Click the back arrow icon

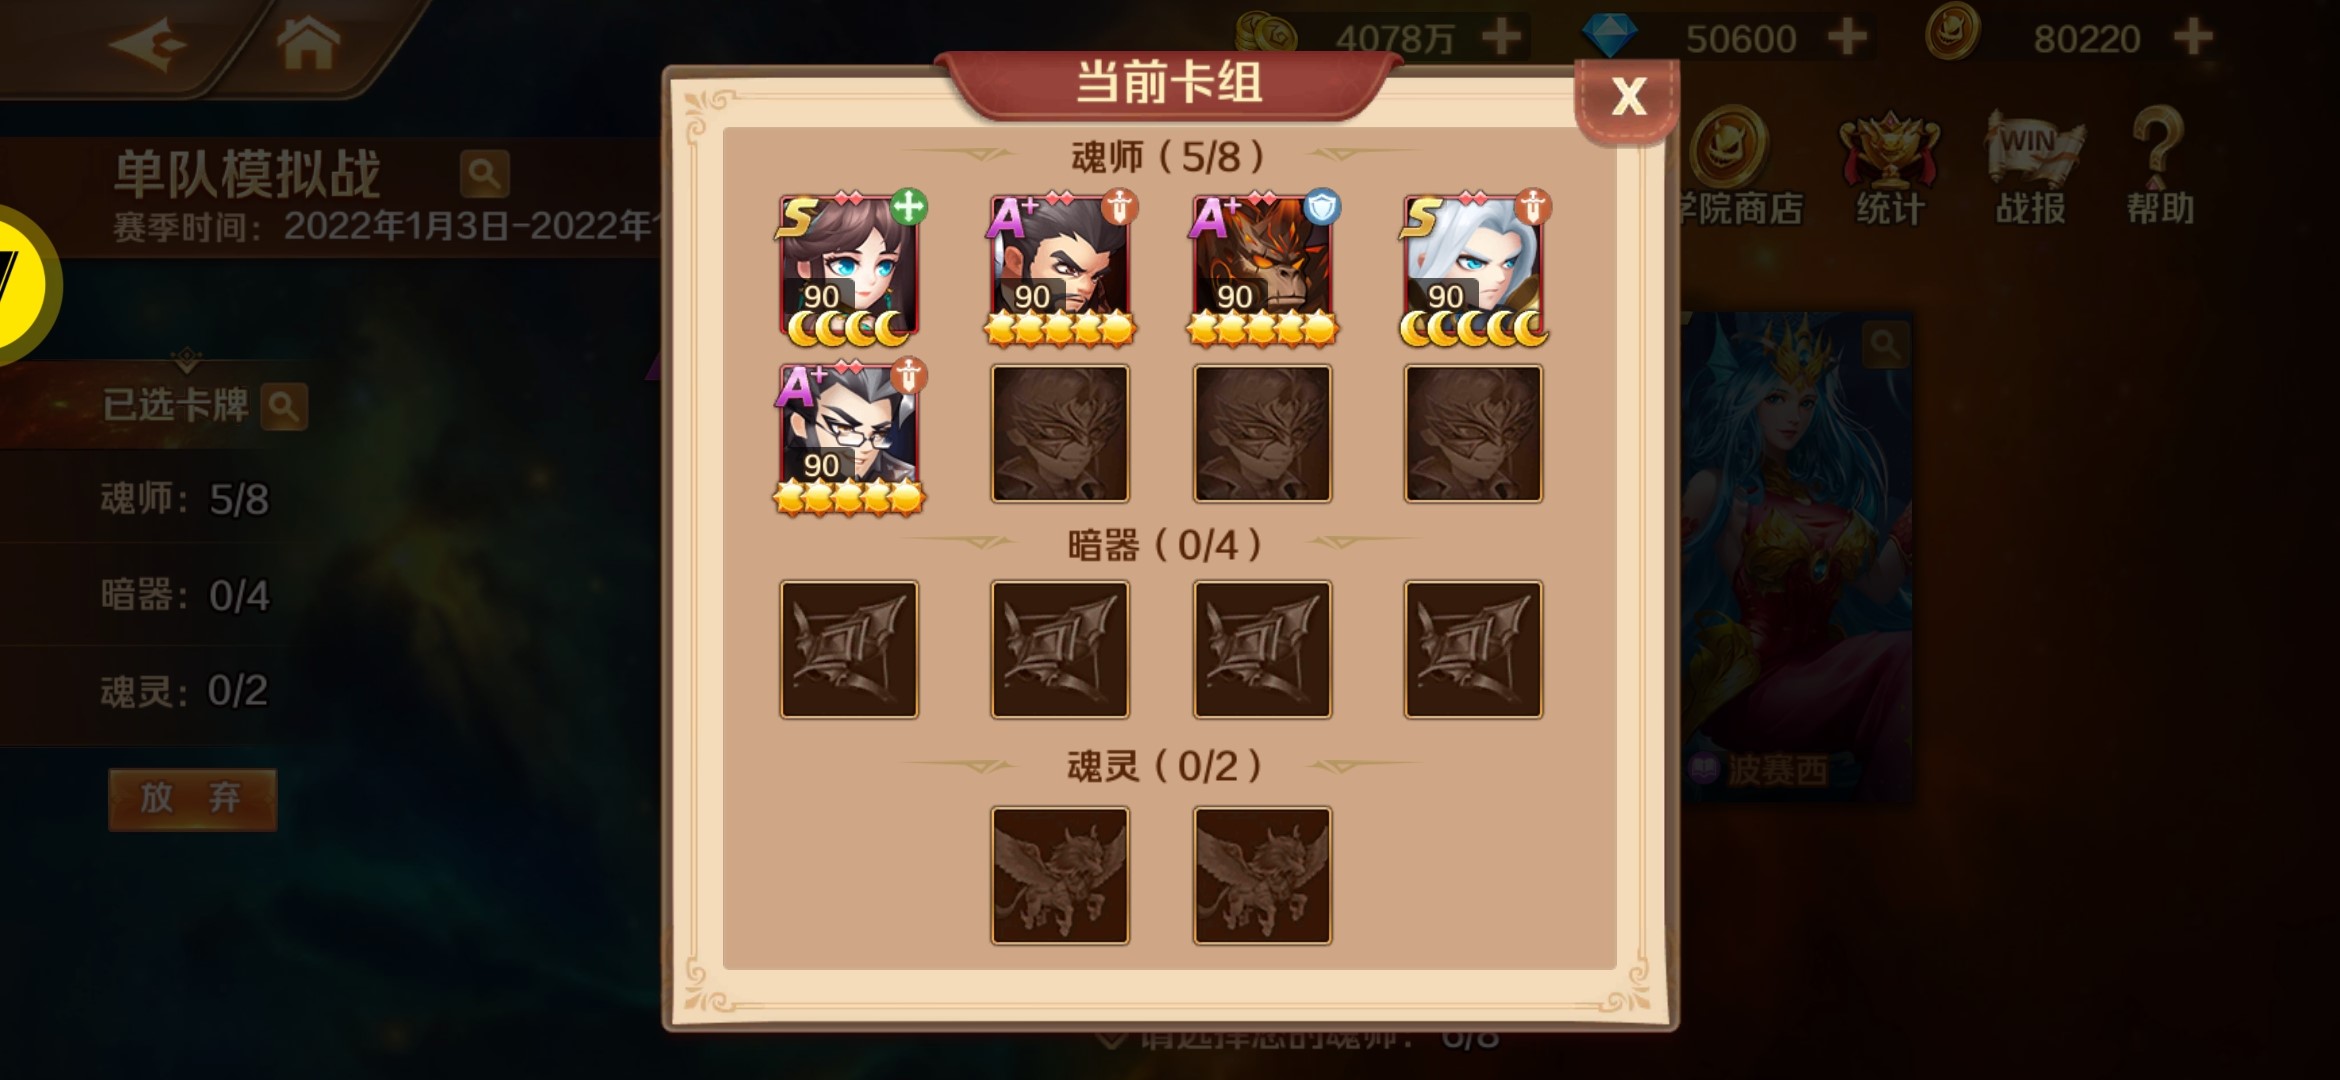pyautogui.click(x=147, y=45)
